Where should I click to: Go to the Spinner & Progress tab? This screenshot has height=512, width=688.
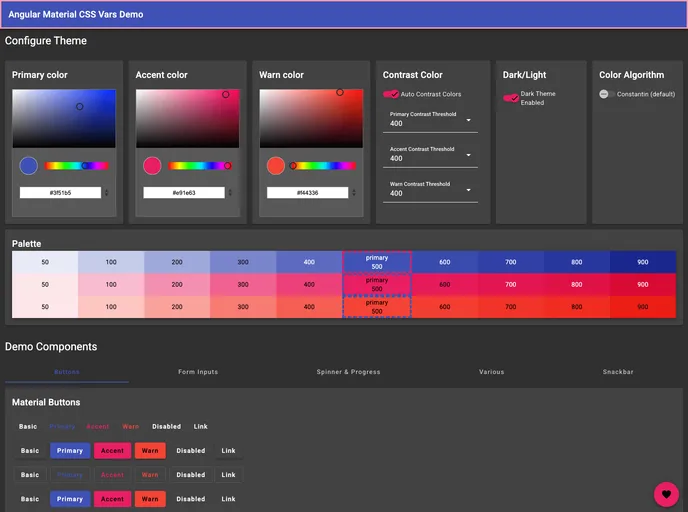pyautogui.click(x=348, y=372)
